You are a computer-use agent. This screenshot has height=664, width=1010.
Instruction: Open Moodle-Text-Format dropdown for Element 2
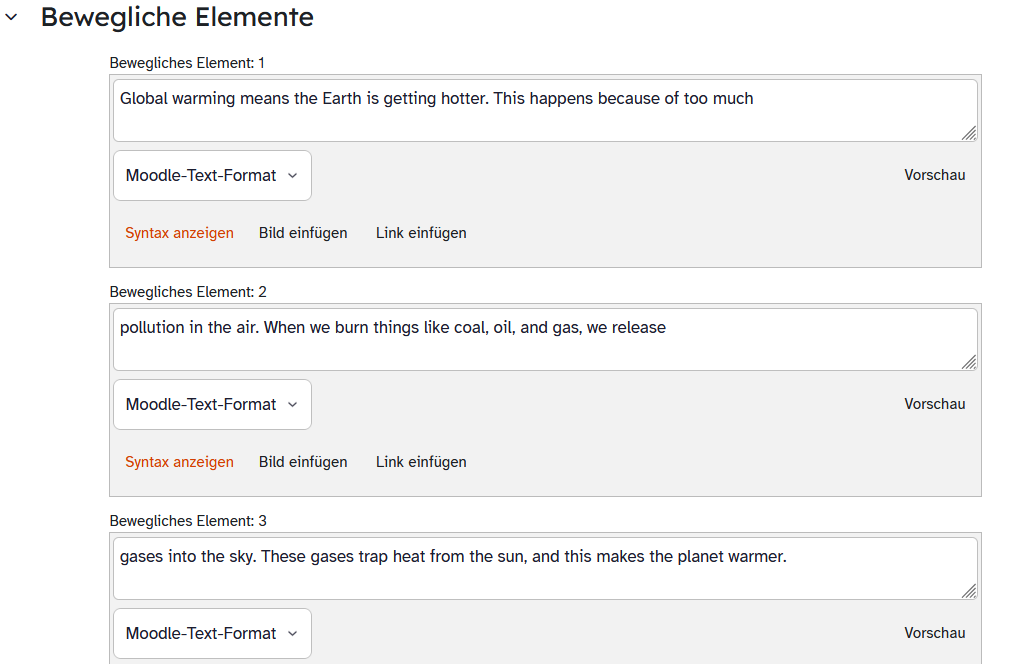coord(212,404)
